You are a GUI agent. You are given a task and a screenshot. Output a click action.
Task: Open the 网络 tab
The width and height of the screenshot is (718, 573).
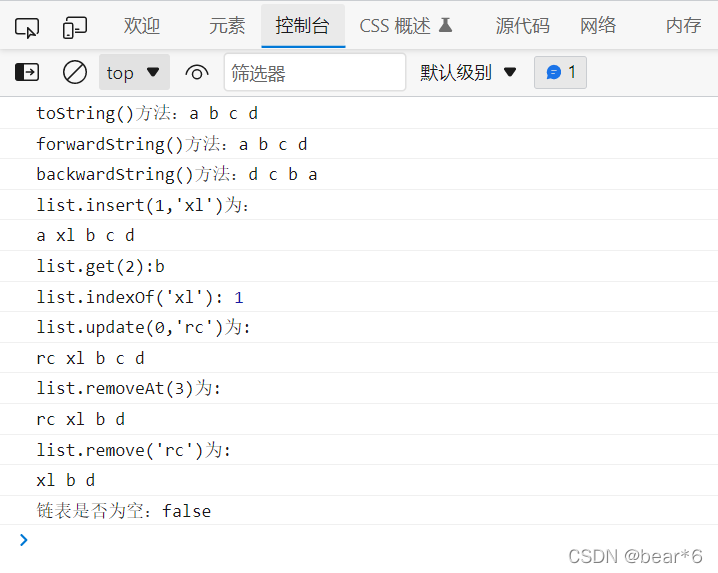pyautogui.click(x=598, y=26)
